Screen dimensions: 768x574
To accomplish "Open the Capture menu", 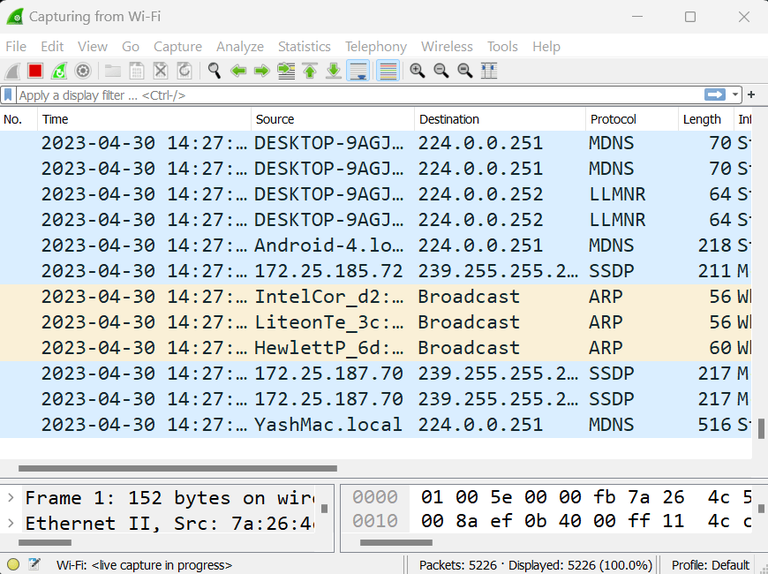I will (x=178, y=47).
